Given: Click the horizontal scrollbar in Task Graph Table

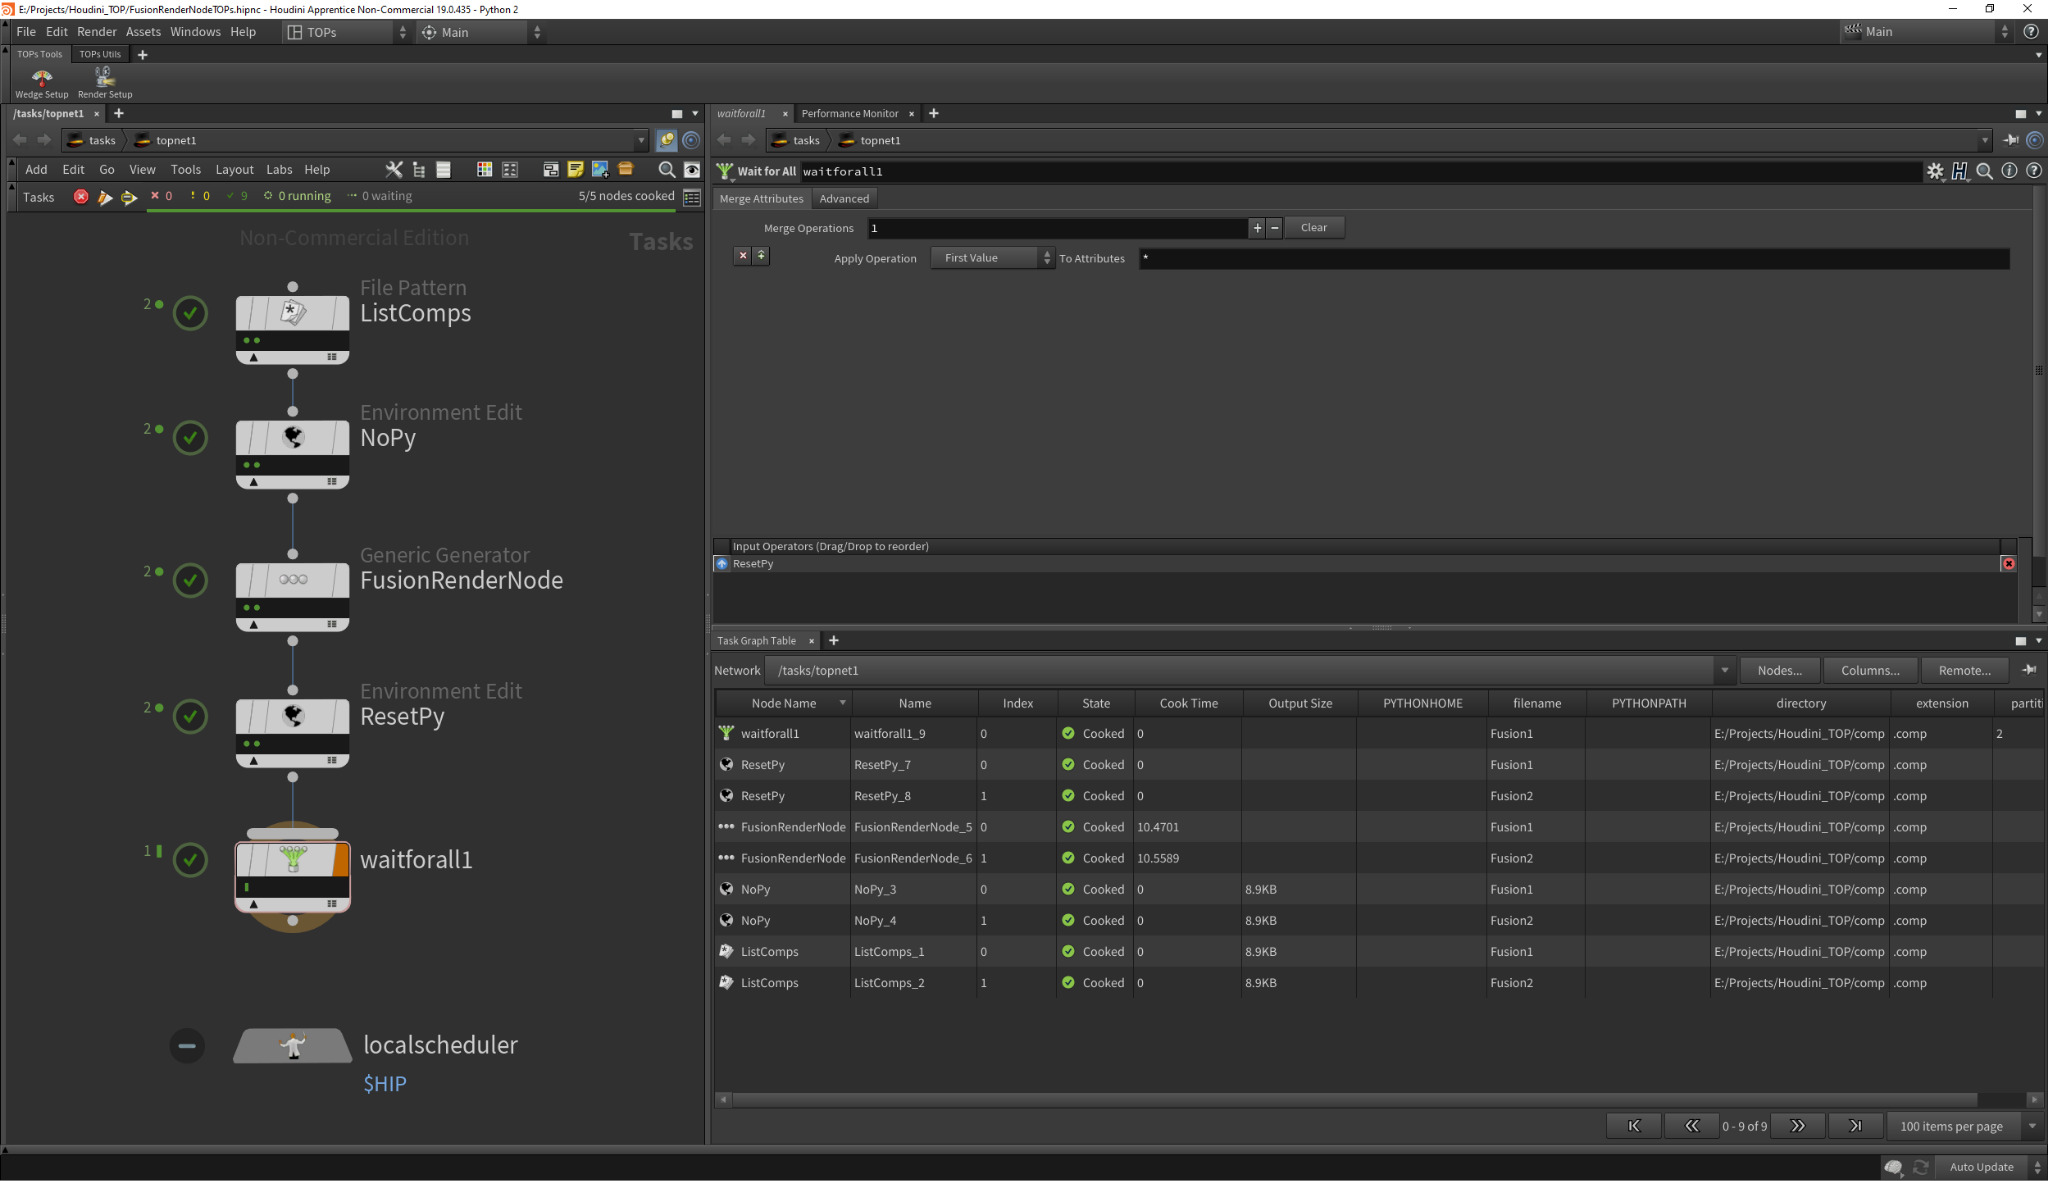Looking at the screenshot, I should 1354,1099.
